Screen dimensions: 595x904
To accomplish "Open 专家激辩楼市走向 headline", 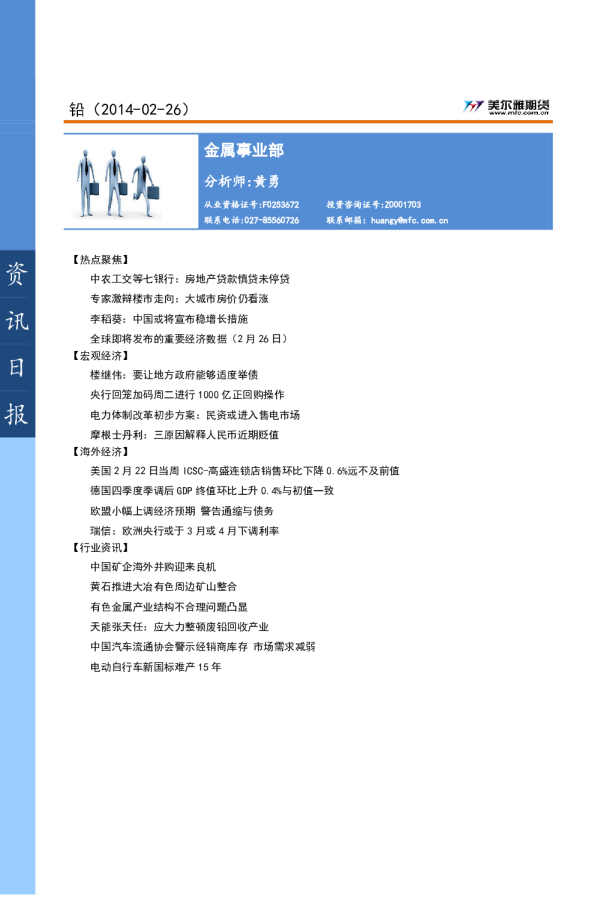I will [179, 299].
